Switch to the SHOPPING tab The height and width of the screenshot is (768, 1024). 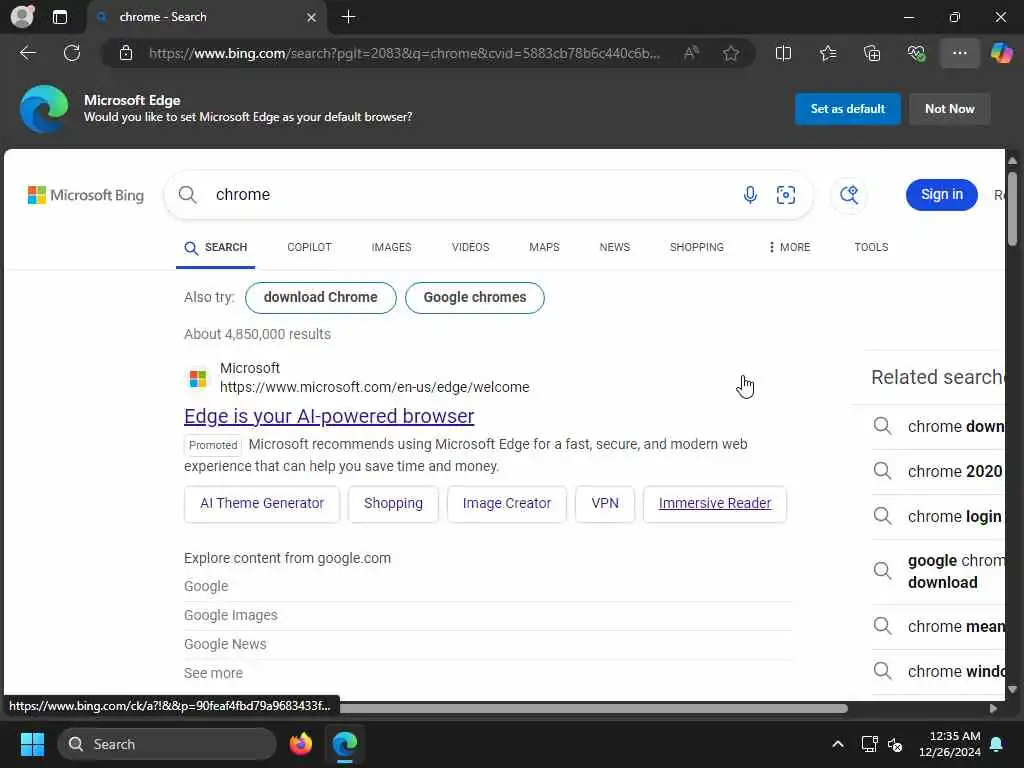tap(697, 248)
